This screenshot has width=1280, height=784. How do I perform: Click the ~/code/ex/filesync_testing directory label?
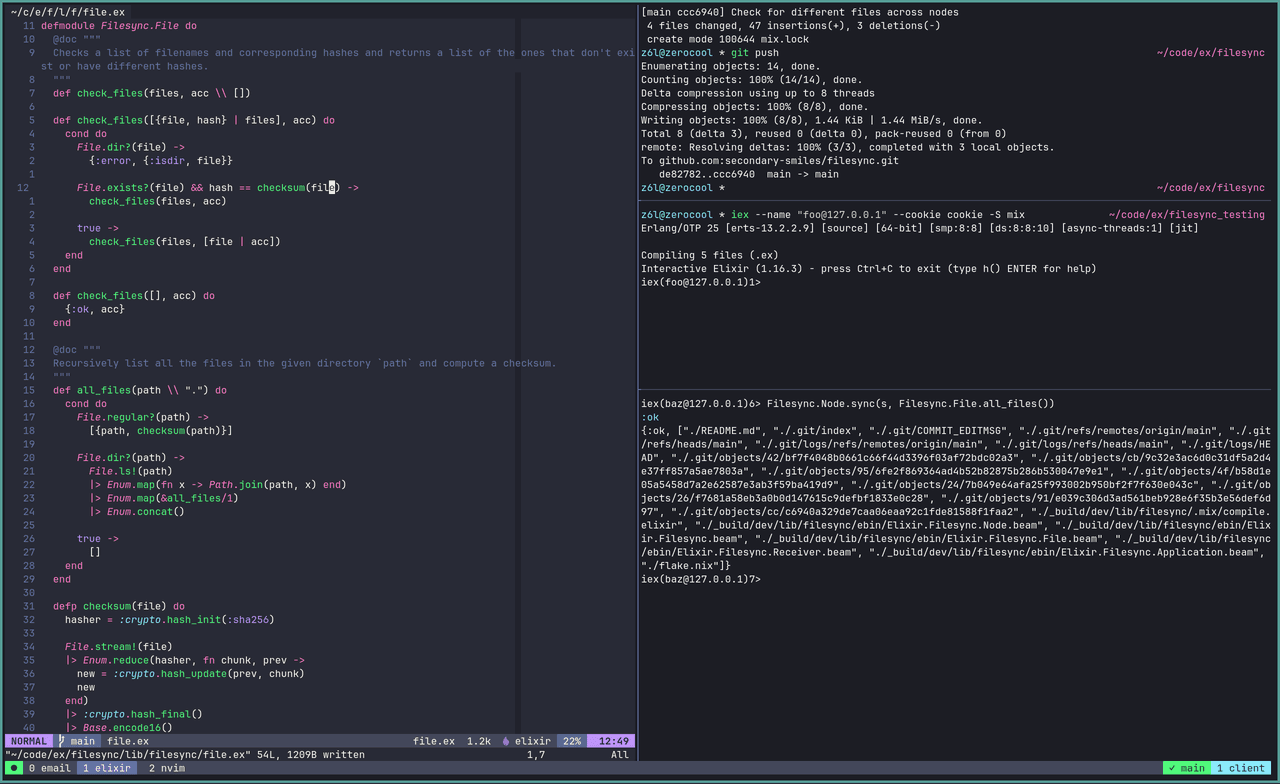pos(1186,215)
